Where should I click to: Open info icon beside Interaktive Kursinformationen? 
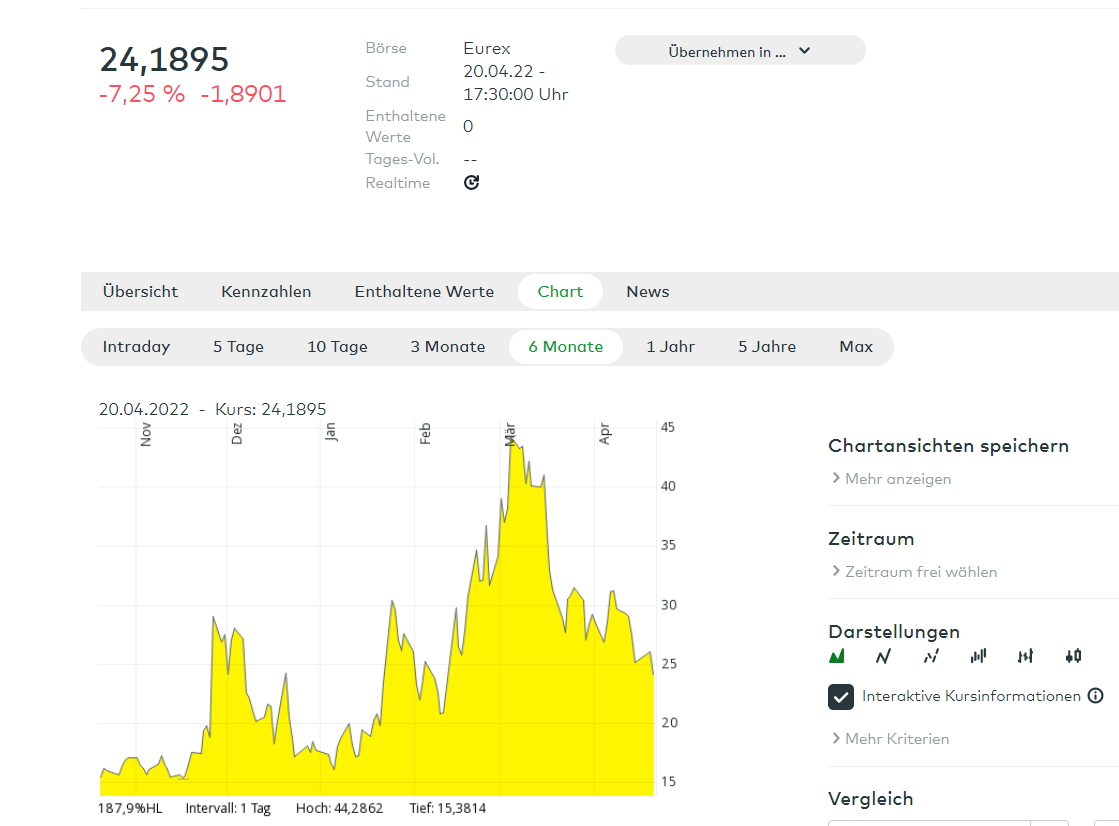pos(1095,696)
